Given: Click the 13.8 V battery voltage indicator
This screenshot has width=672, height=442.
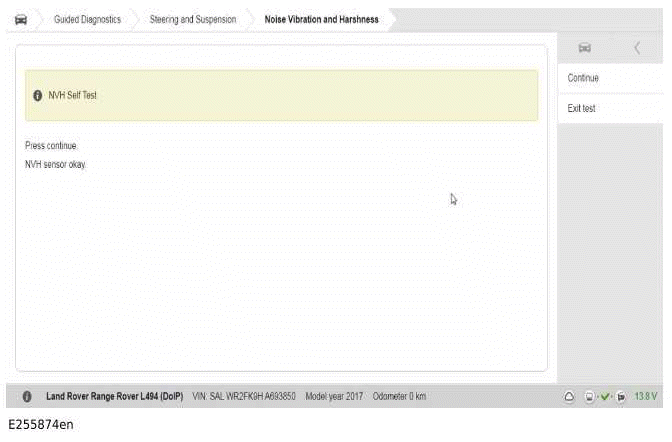Looking at the screenshot, I should (x=645, y=397).
